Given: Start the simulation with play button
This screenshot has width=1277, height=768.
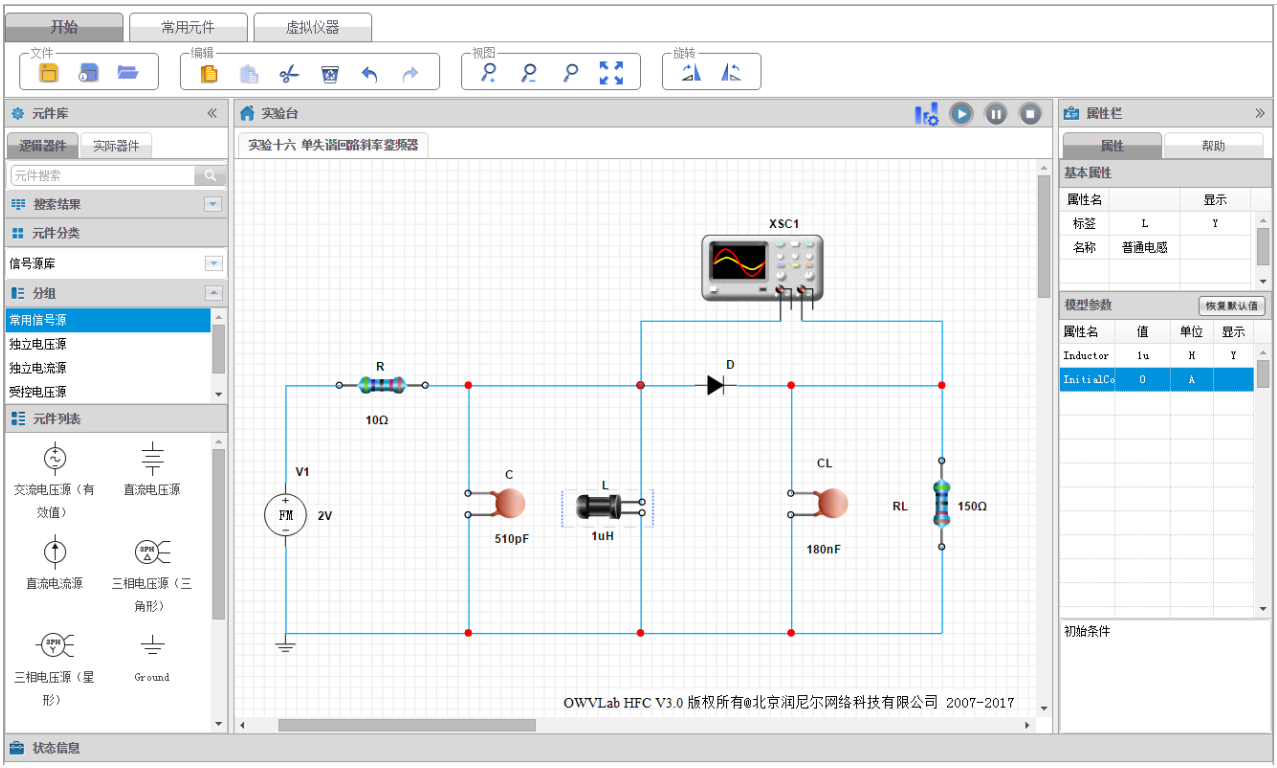Looking at the screenshot, I should [960, 114].
